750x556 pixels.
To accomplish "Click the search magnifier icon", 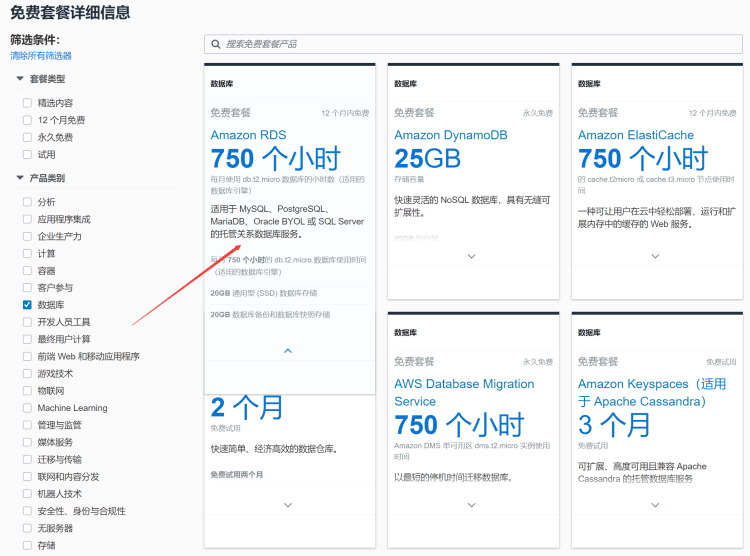I will [x=215, y=45].
